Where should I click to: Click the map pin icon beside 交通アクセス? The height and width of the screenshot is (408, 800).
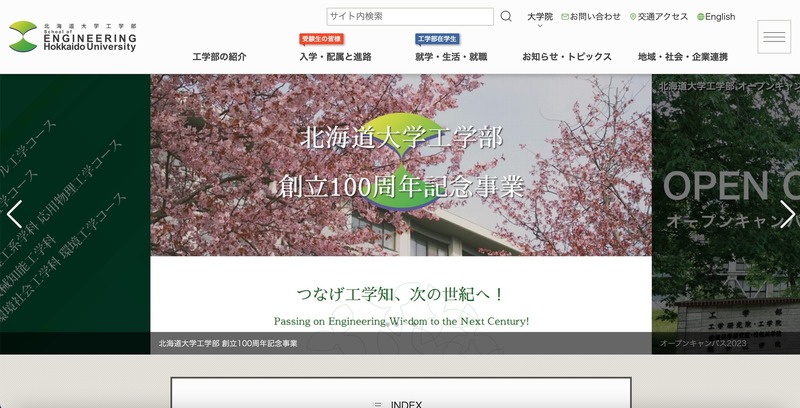pos(633,17)
